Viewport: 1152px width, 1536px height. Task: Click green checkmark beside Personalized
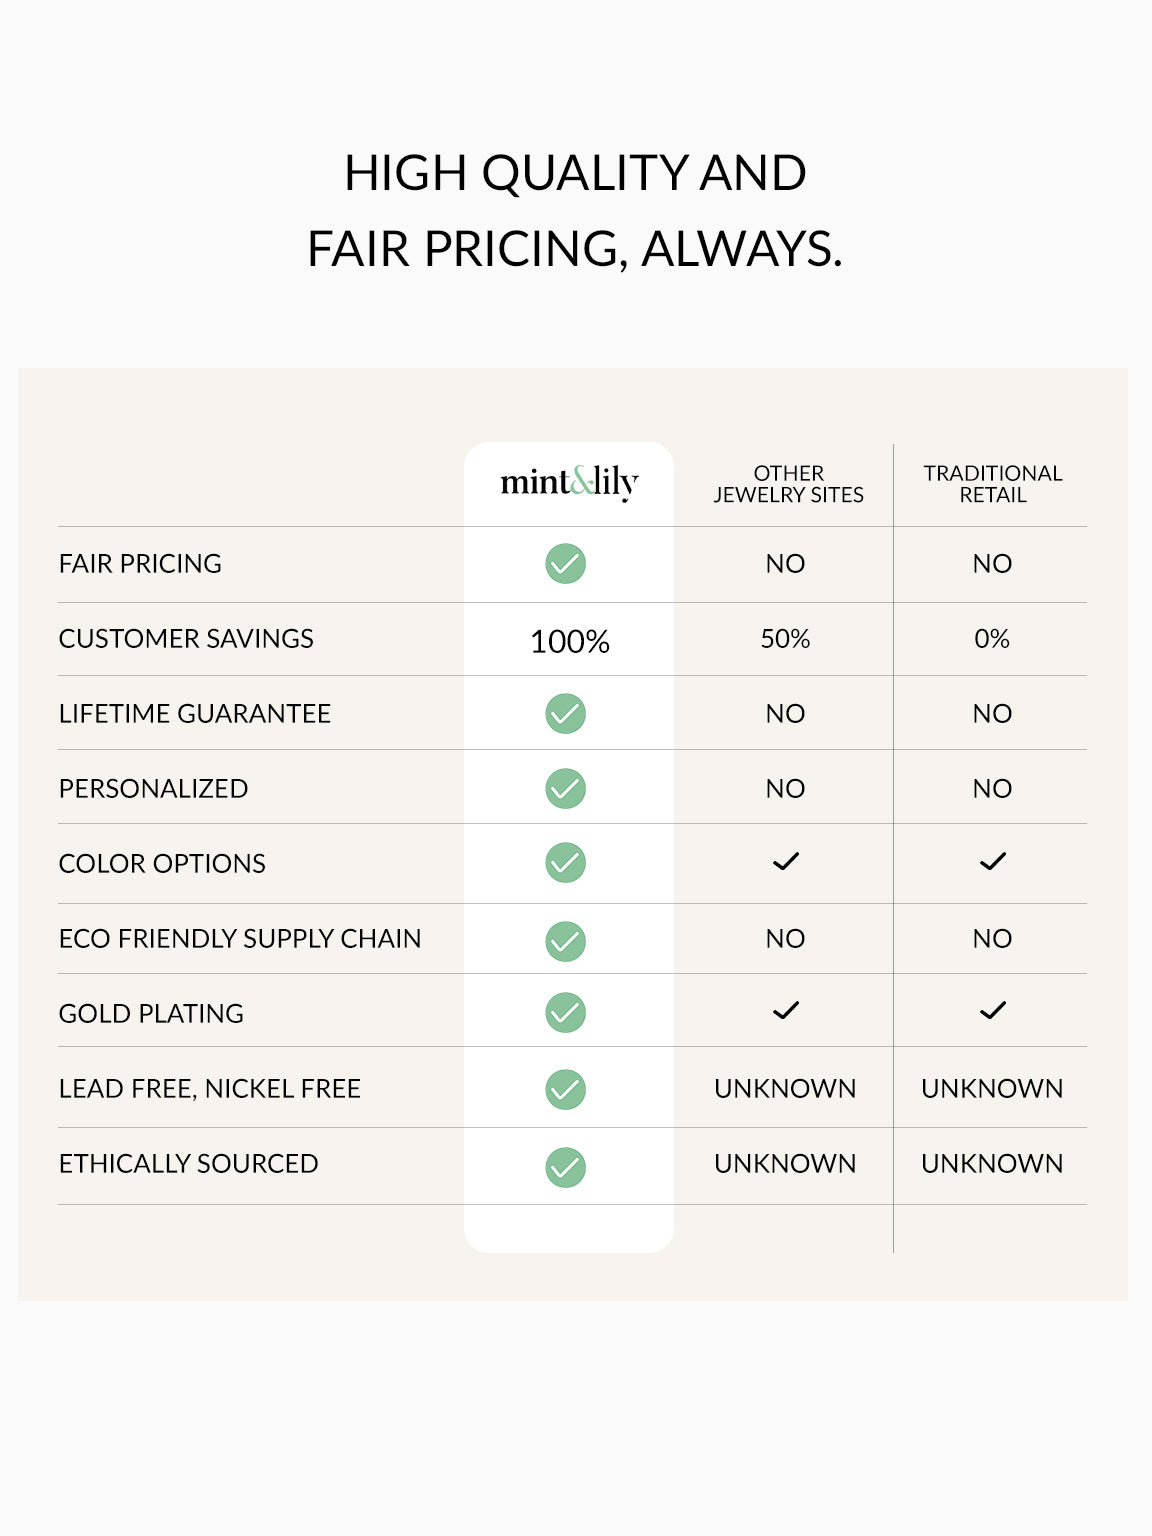click(x=565, y=789)
